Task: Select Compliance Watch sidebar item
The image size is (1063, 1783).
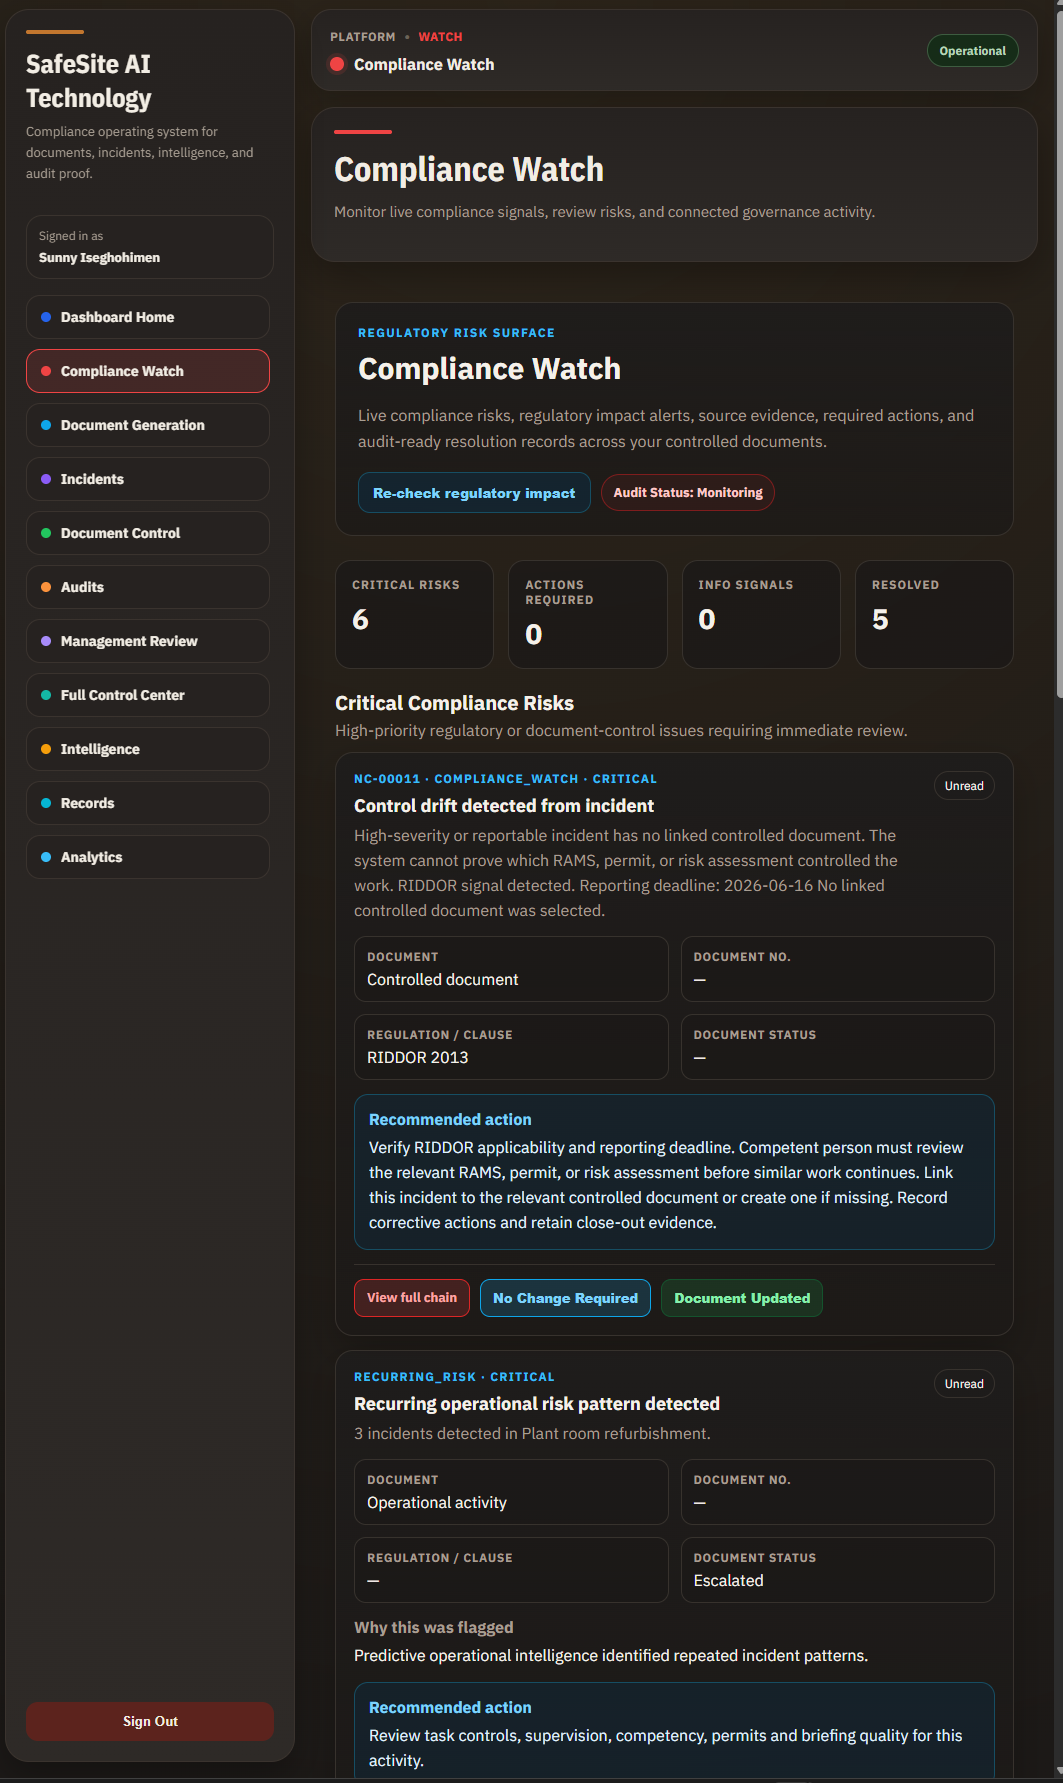Action: [148, 371]
